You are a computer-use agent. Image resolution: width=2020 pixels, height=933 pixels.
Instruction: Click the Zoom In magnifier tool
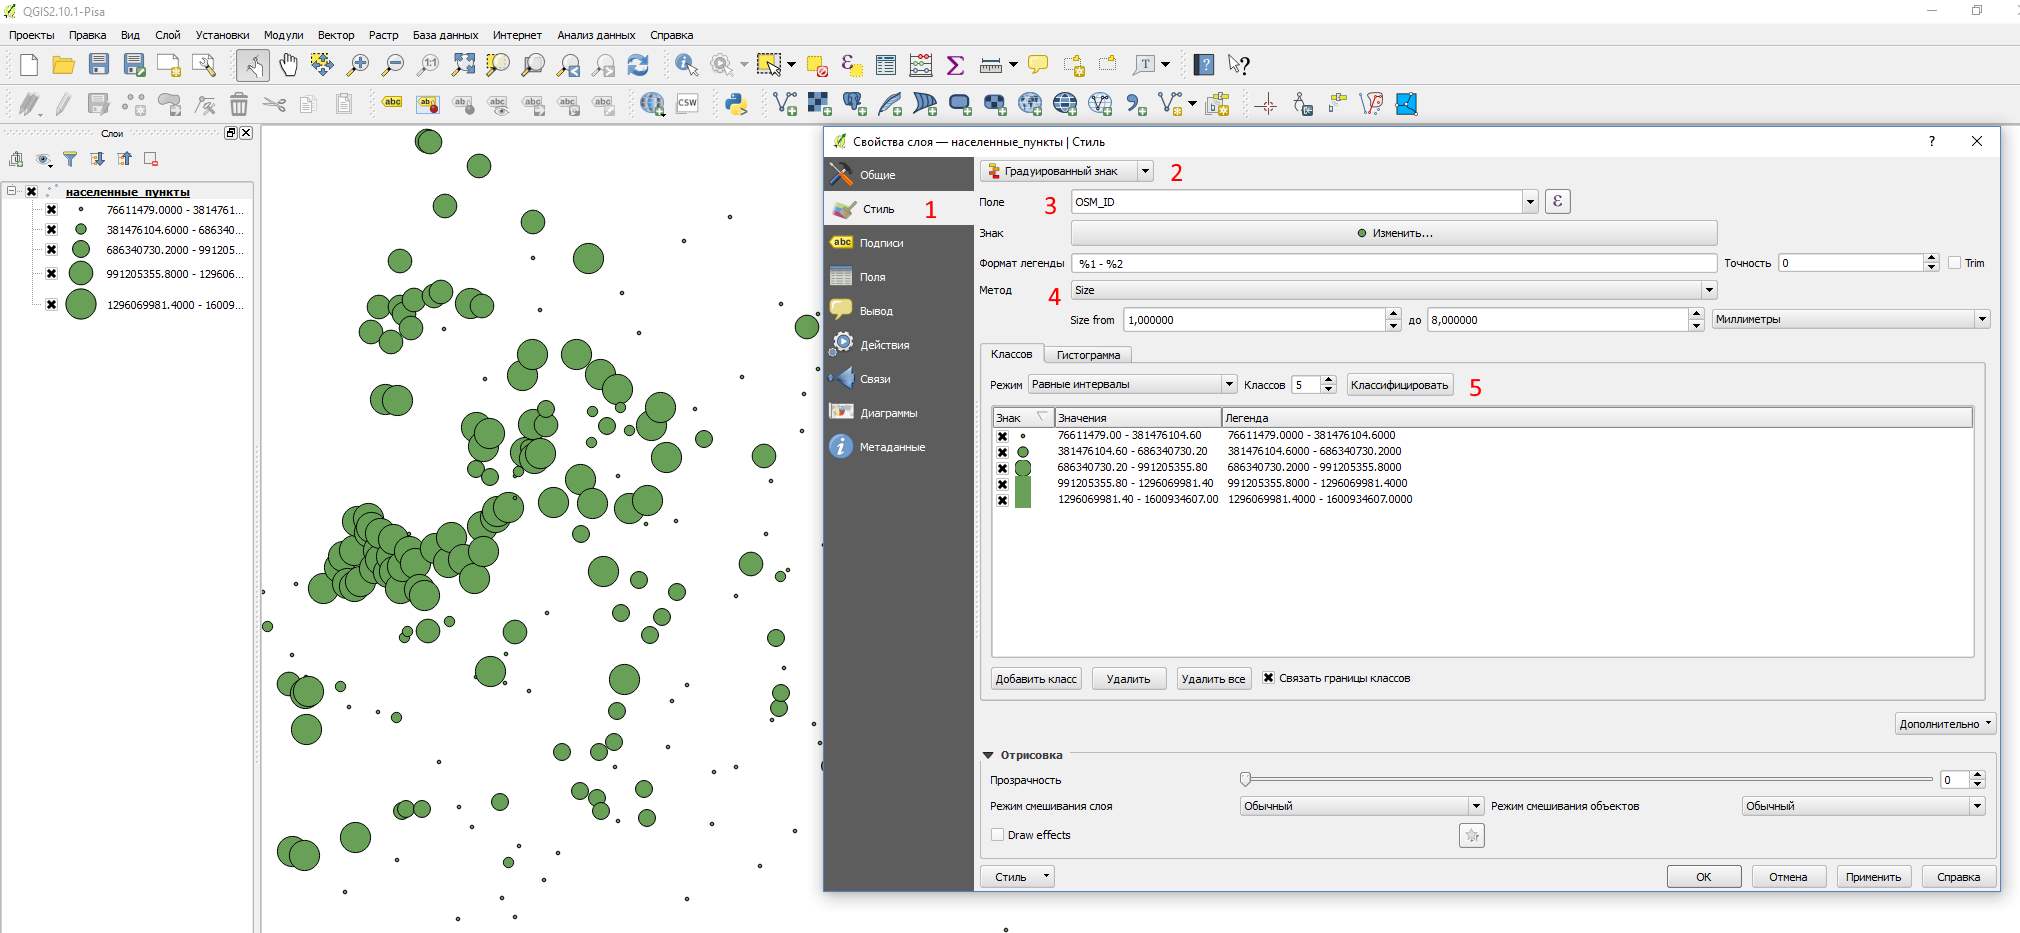tap(357, 66)
